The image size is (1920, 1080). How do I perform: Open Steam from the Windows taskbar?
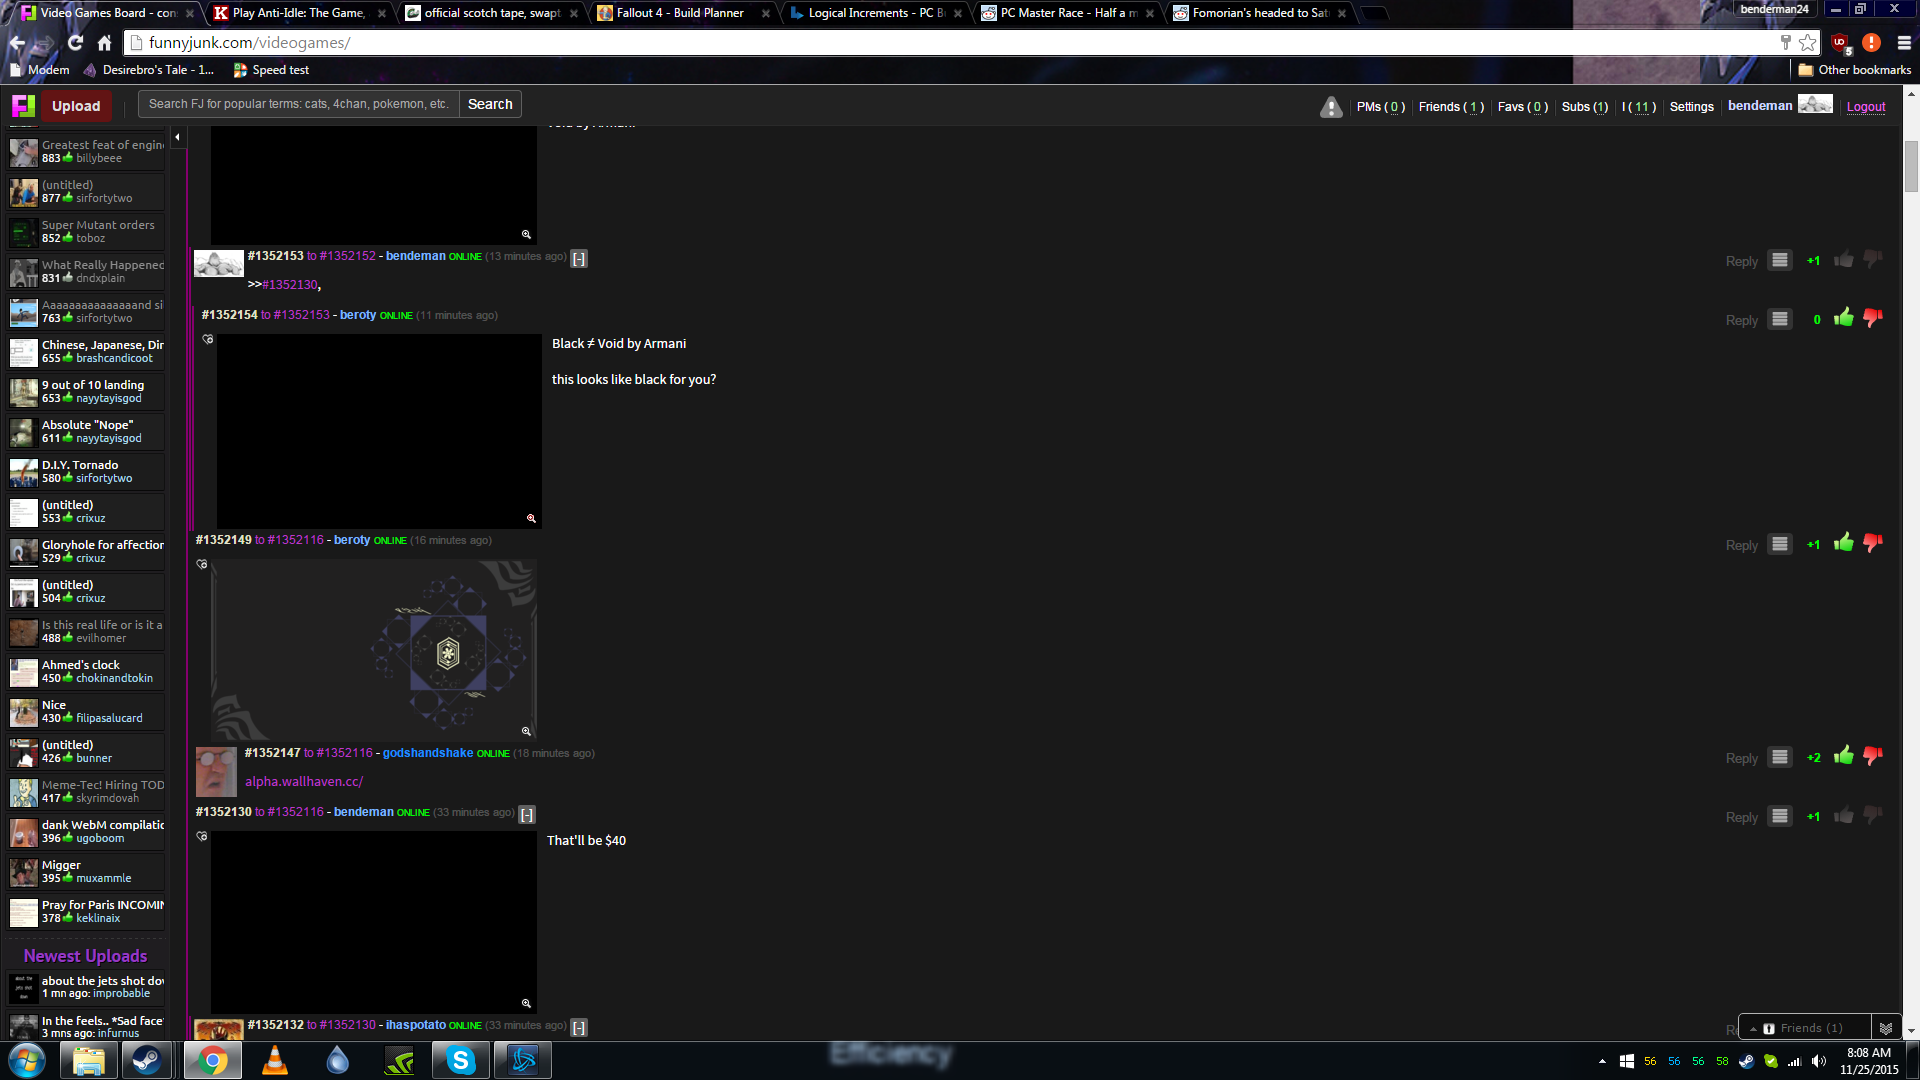click(x=147, y=1060)
